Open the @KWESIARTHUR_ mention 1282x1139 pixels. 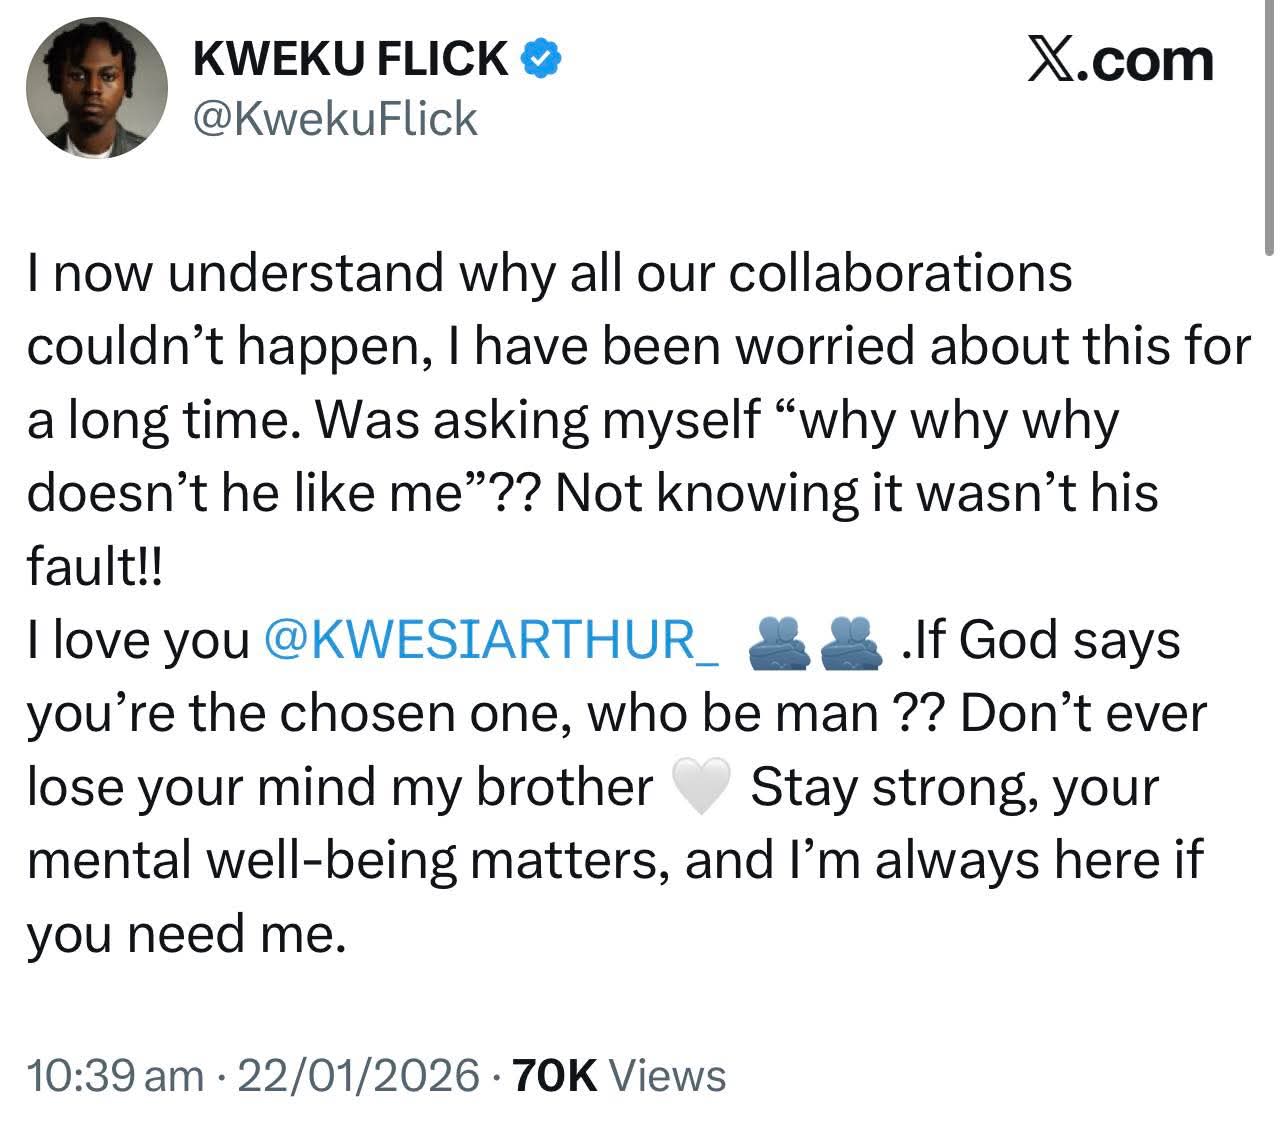tap(490, 641)
